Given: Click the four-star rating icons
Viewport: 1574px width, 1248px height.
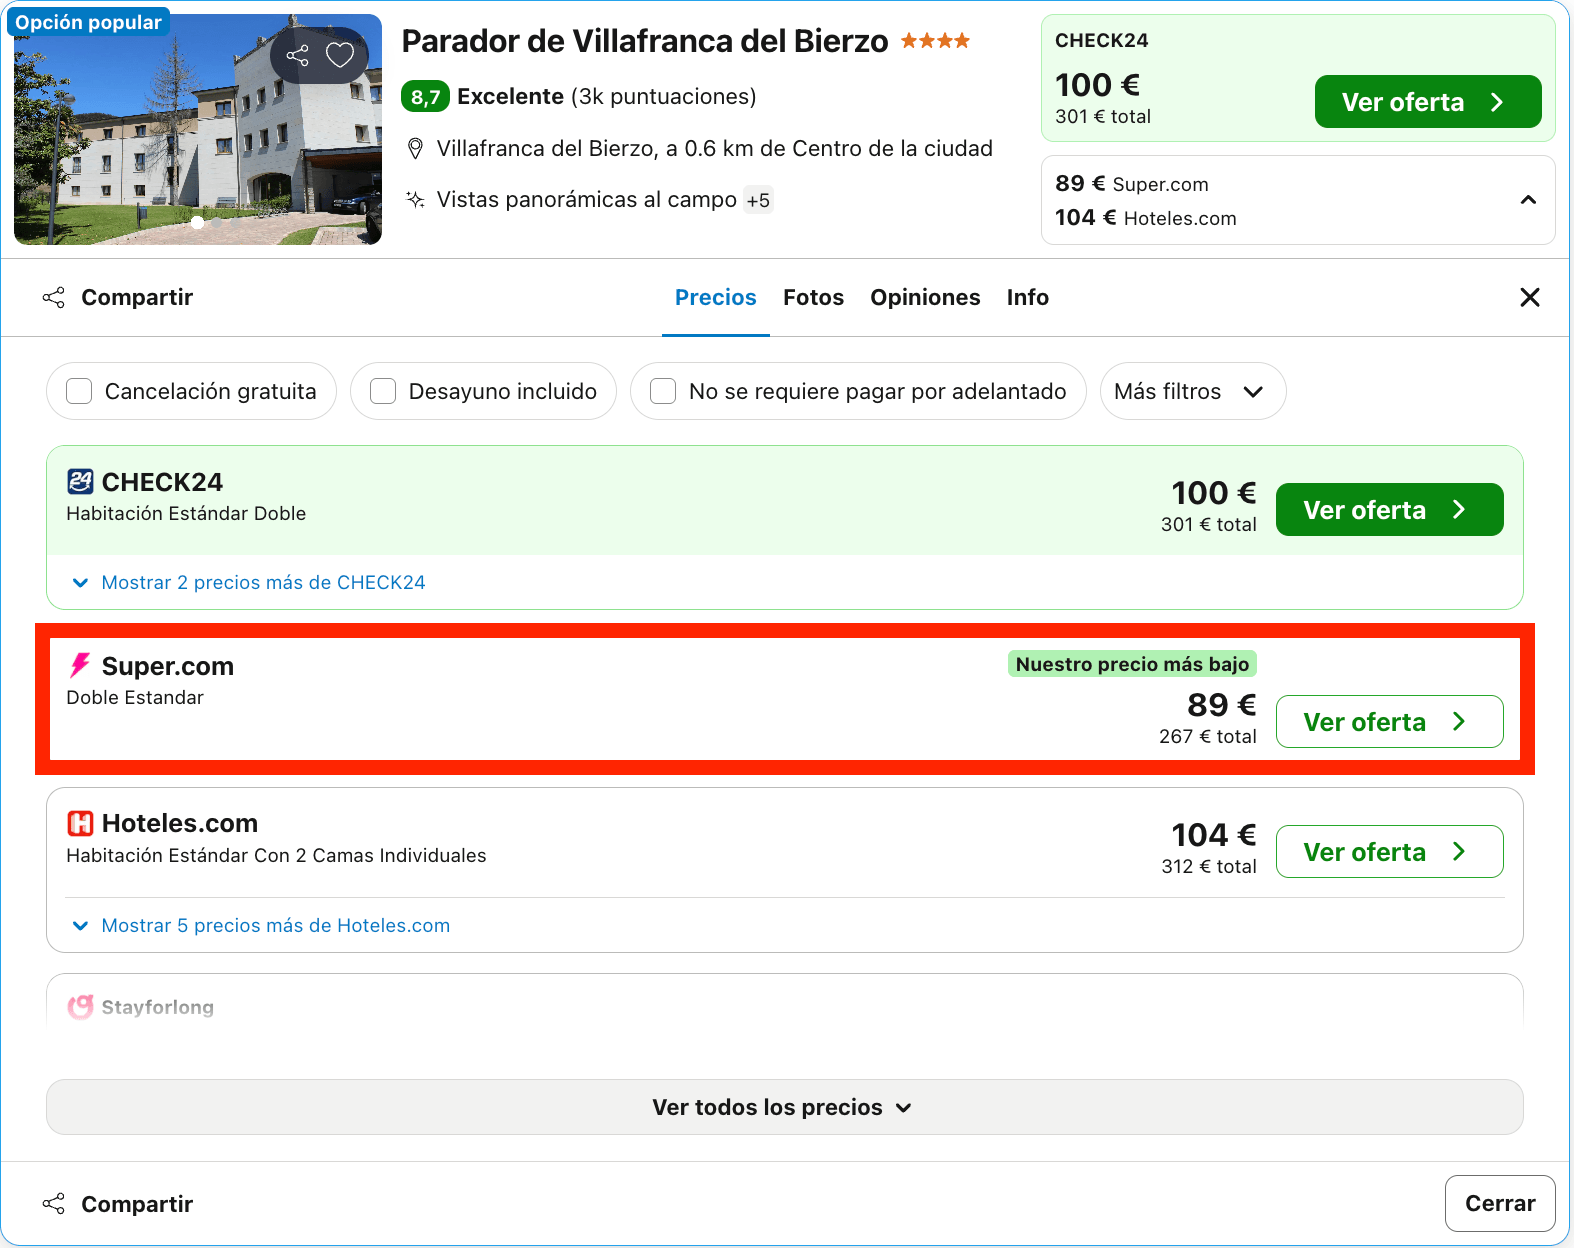Looking at the screenshot, I should click(935, 41).
